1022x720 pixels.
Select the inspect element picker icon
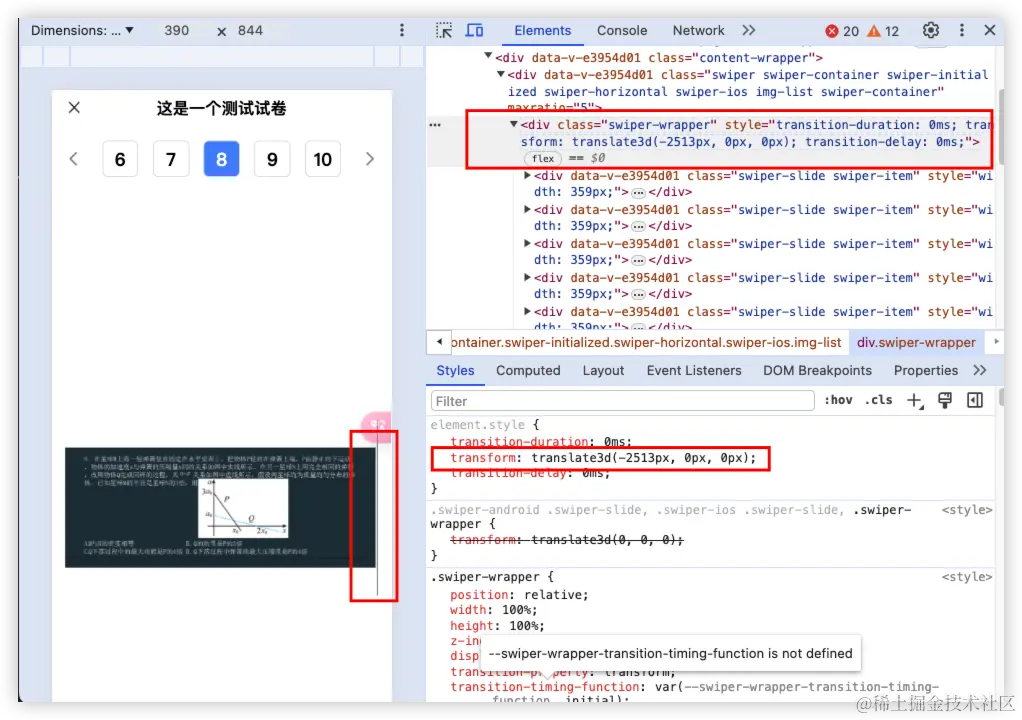tap(444, 31)
